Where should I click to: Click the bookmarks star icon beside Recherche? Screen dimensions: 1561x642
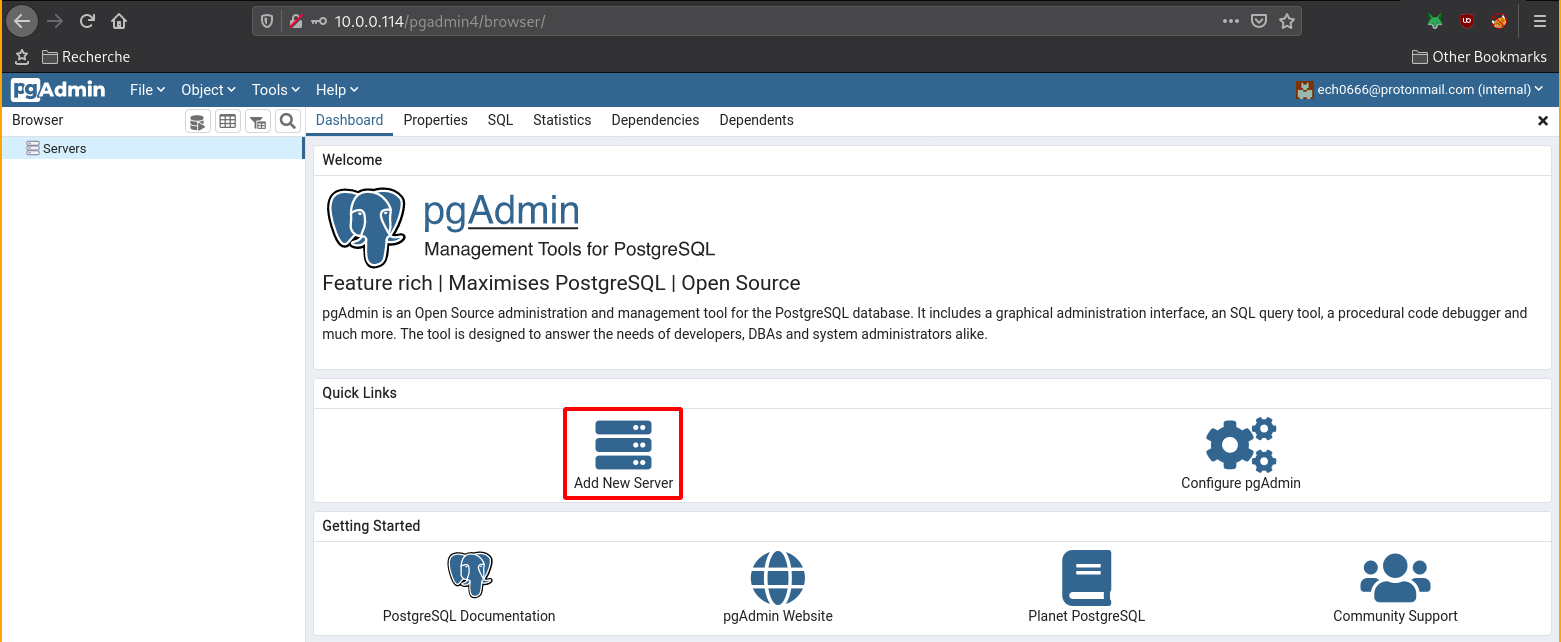(x=22, y=57)
